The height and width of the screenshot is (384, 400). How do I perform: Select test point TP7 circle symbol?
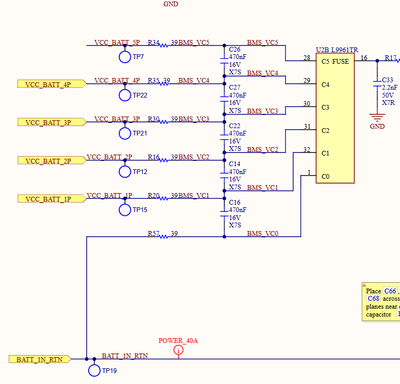tap(125, 57)
